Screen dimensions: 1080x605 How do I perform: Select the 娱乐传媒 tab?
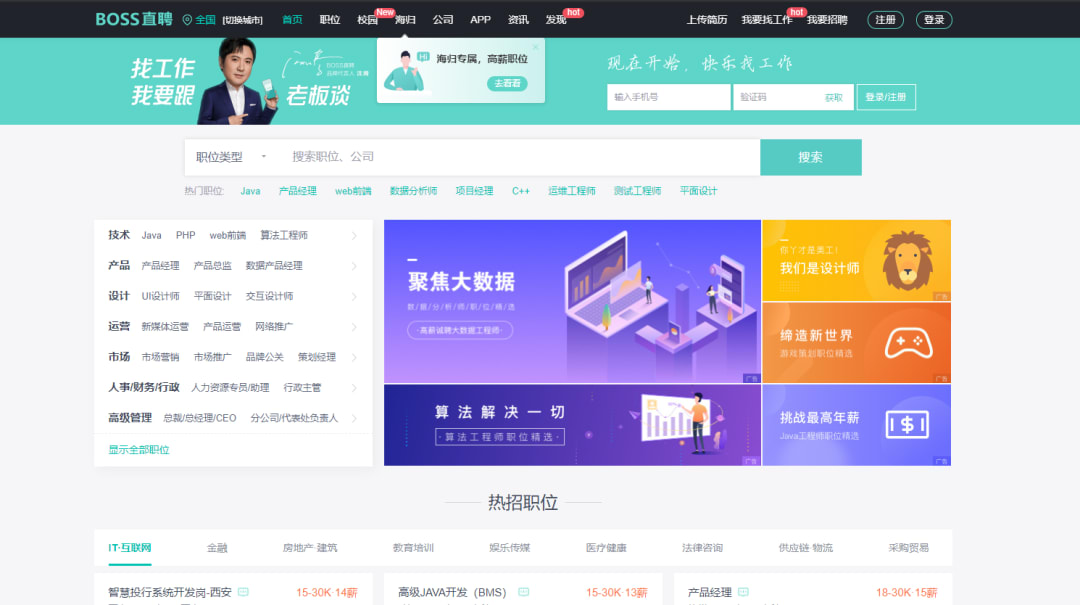(x=510, y=548)
